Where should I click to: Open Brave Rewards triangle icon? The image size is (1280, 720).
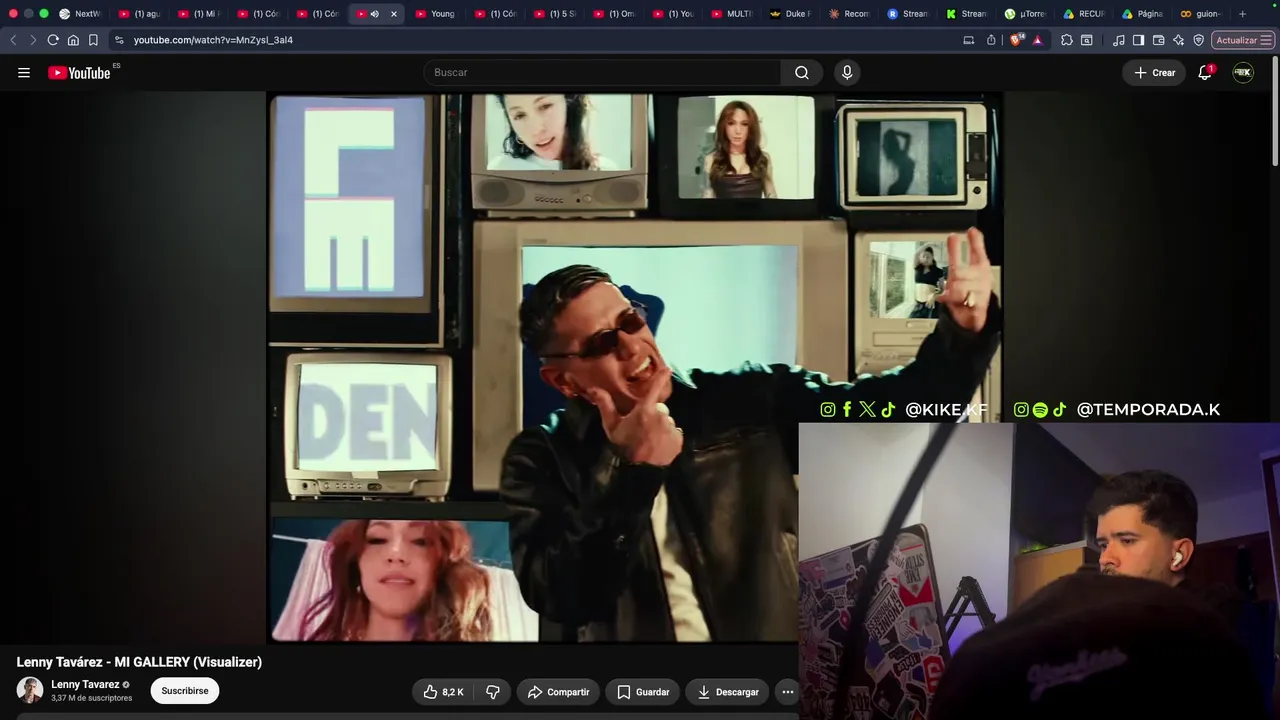point(1037,40)
